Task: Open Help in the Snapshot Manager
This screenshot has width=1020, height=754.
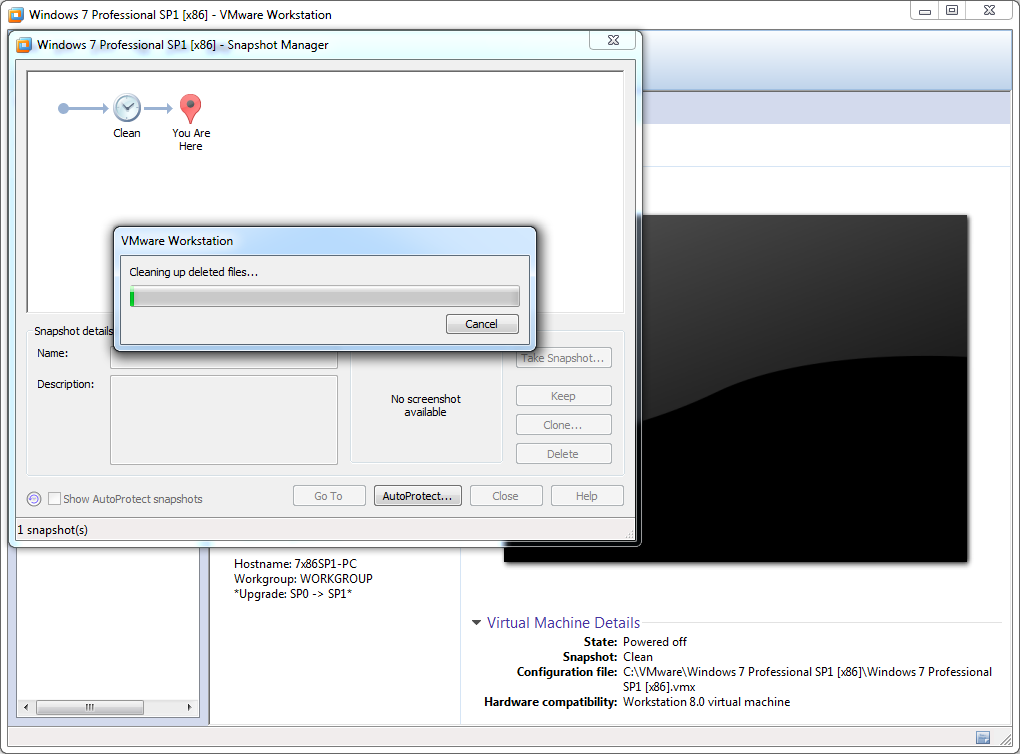Action: click(x=586, y=496)
